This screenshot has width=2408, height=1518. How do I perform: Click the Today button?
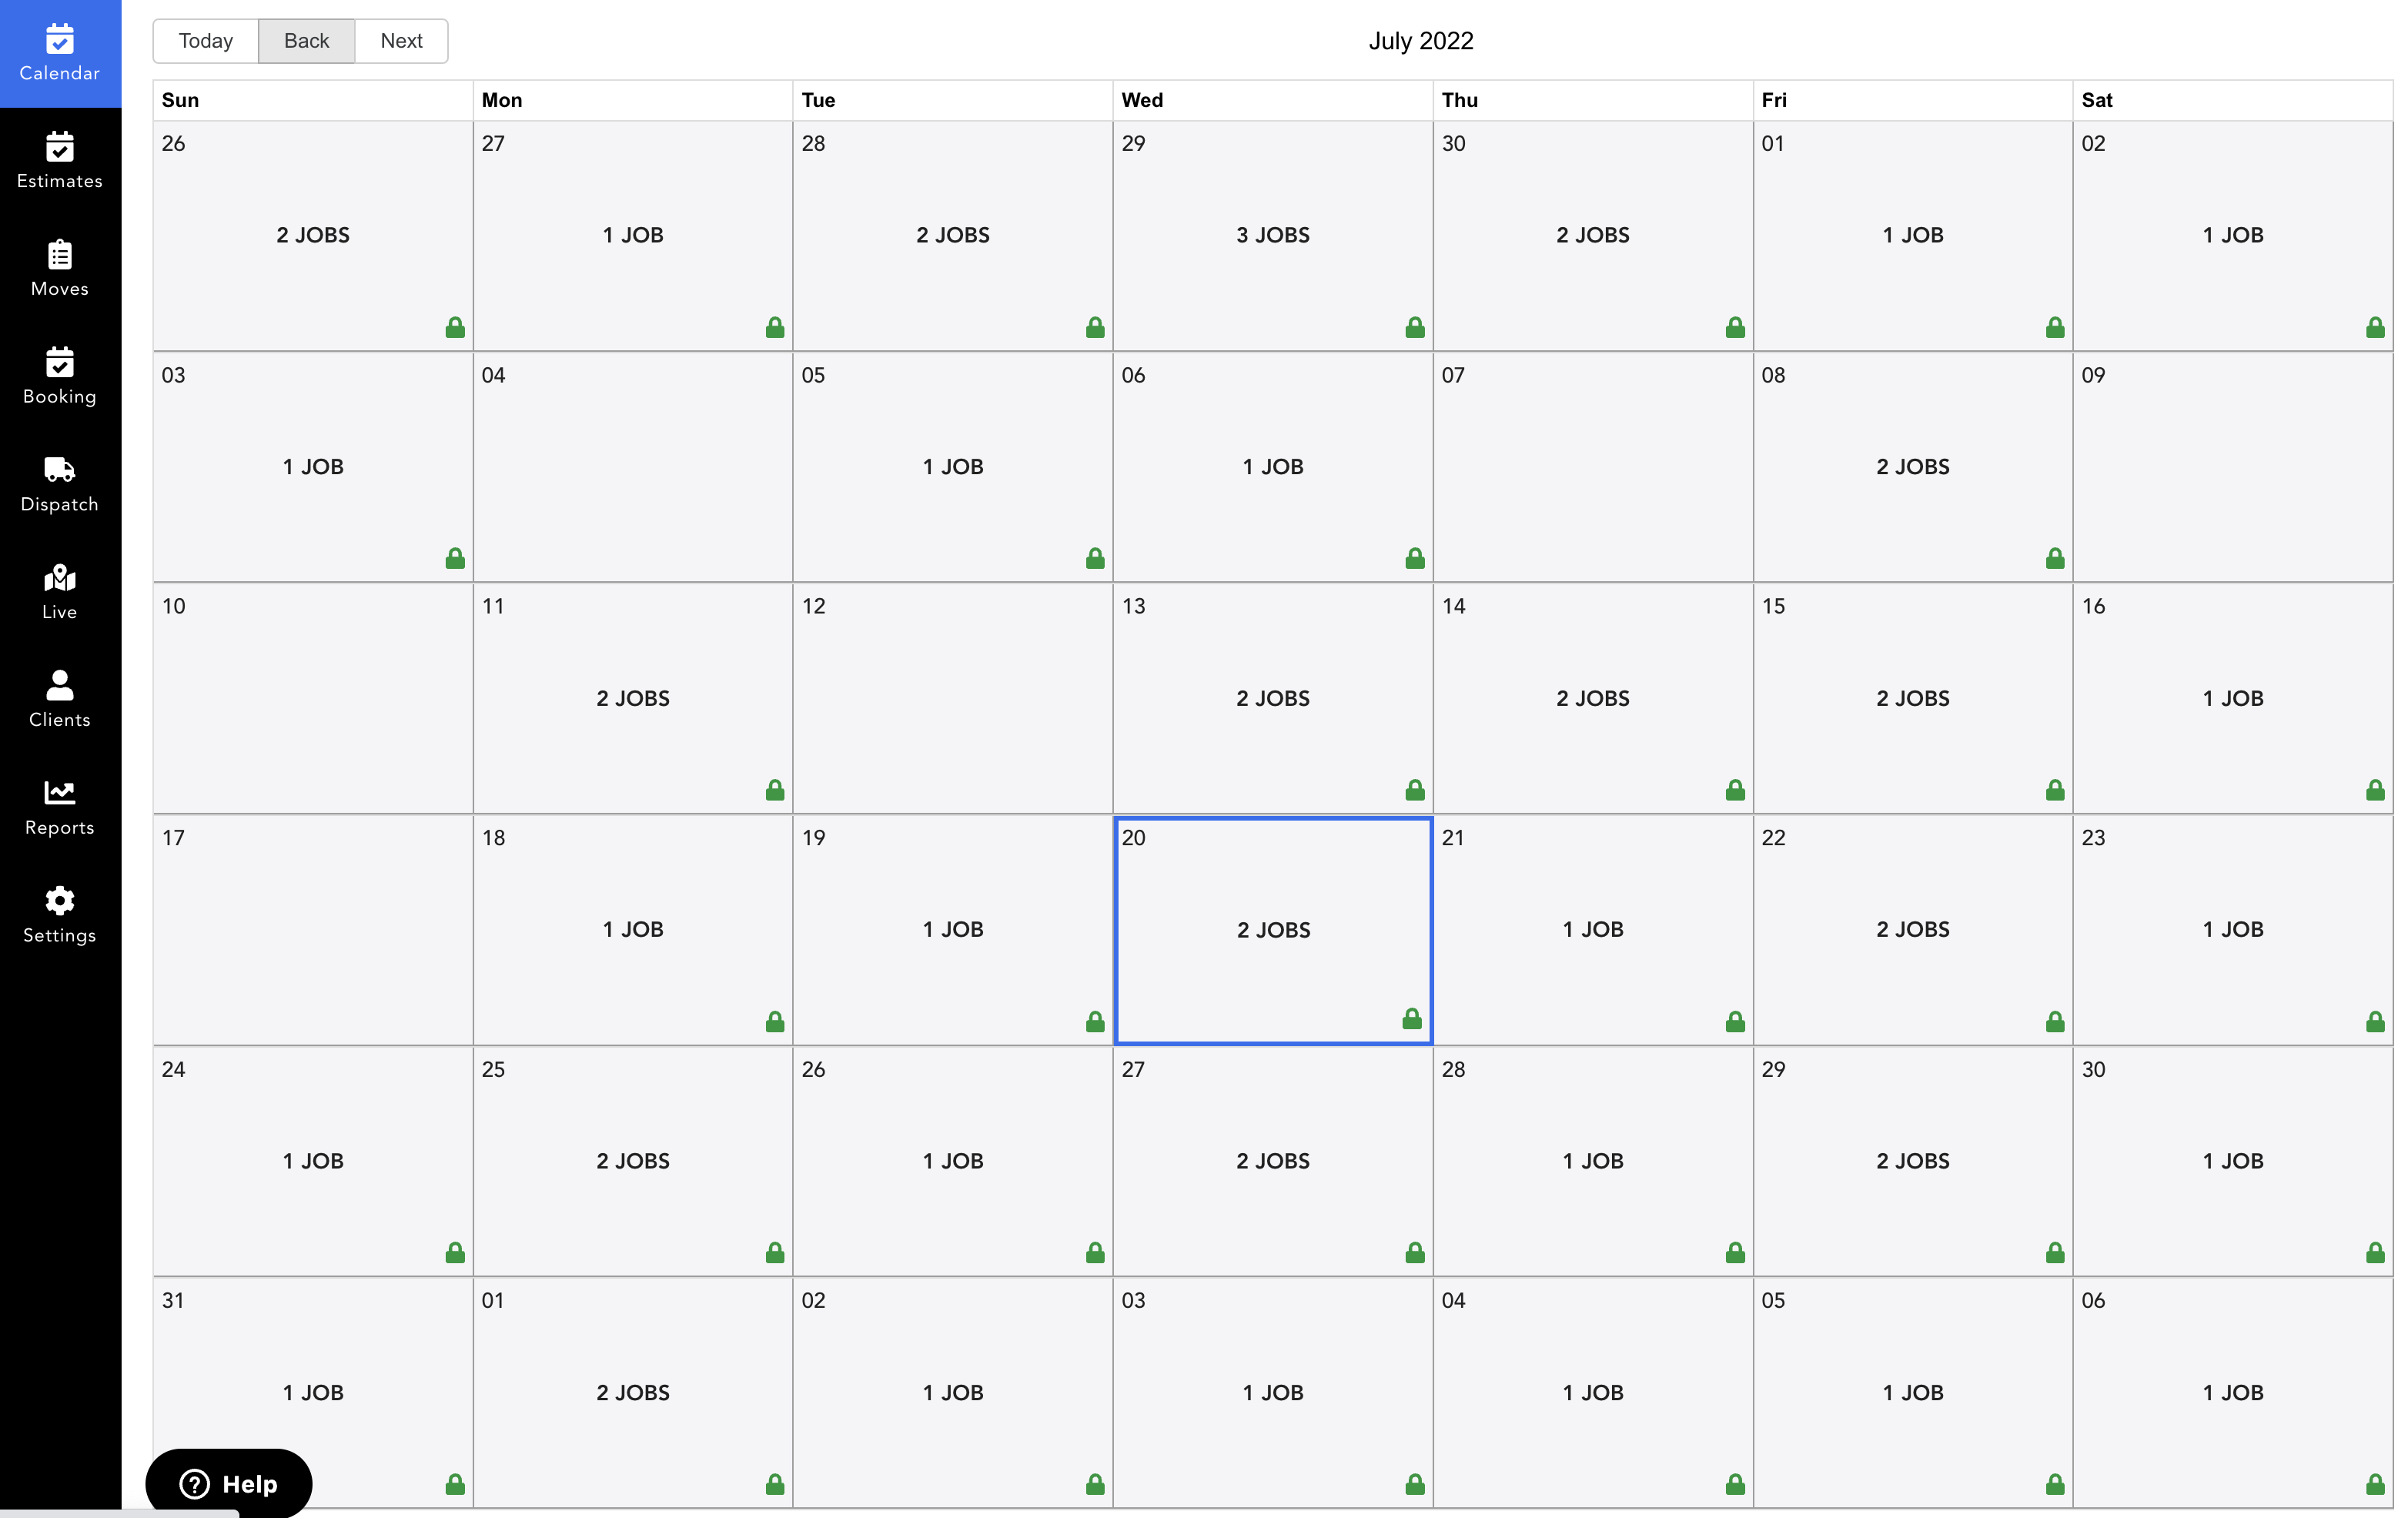208,38
